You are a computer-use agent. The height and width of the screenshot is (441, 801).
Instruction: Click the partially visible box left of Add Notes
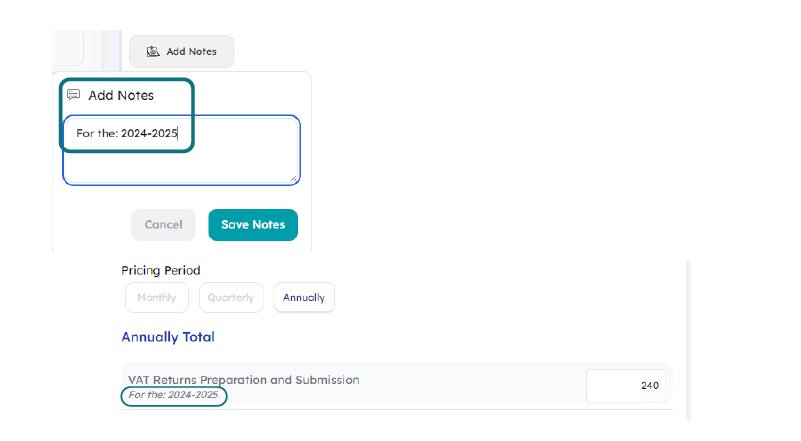(x=67, y=48)
